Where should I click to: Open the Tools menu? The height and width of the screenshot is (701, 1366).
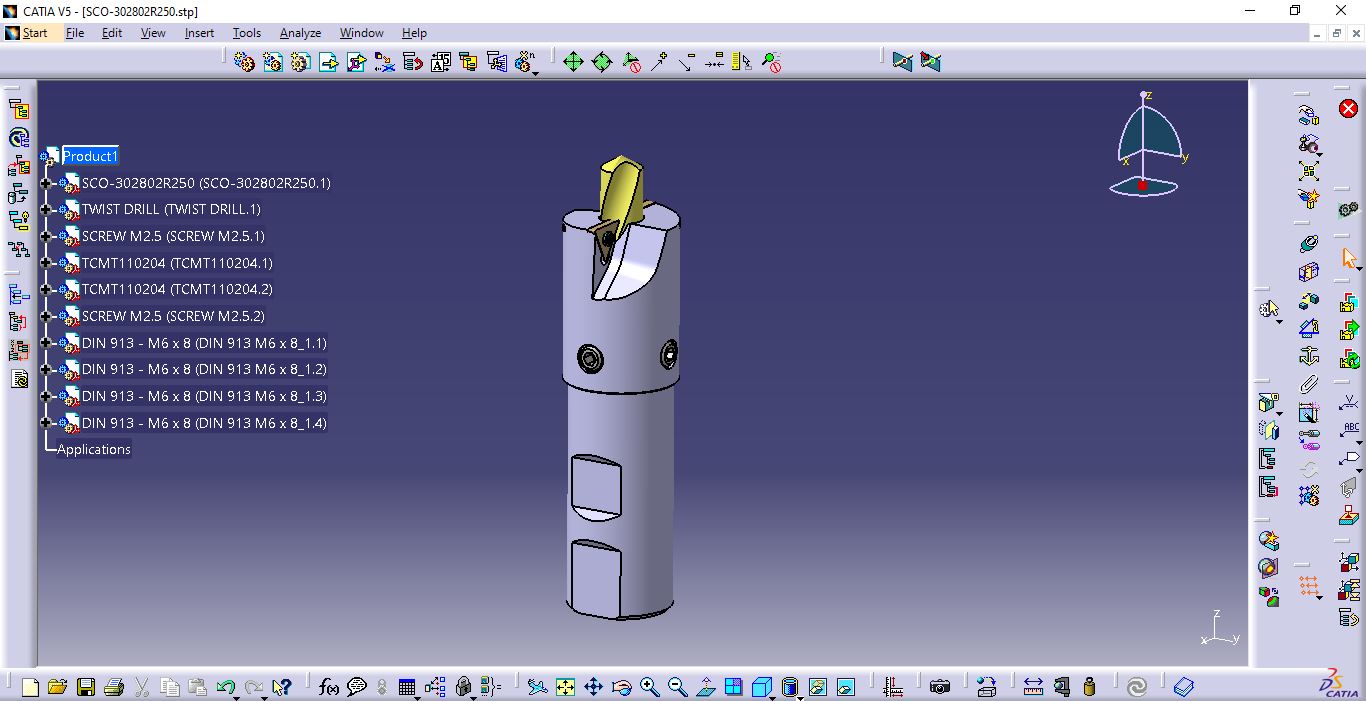[x=247, y=33]
